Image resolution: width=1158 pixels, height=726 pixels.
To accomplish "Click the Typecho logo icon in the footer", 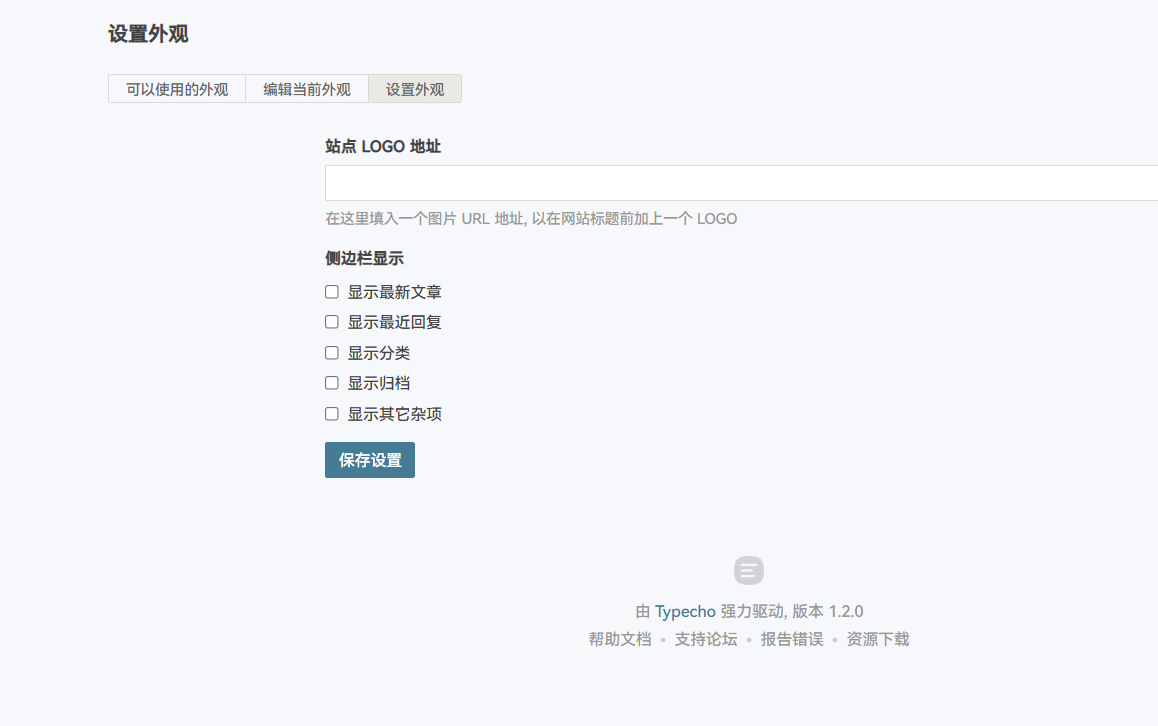I will [748, 570].
